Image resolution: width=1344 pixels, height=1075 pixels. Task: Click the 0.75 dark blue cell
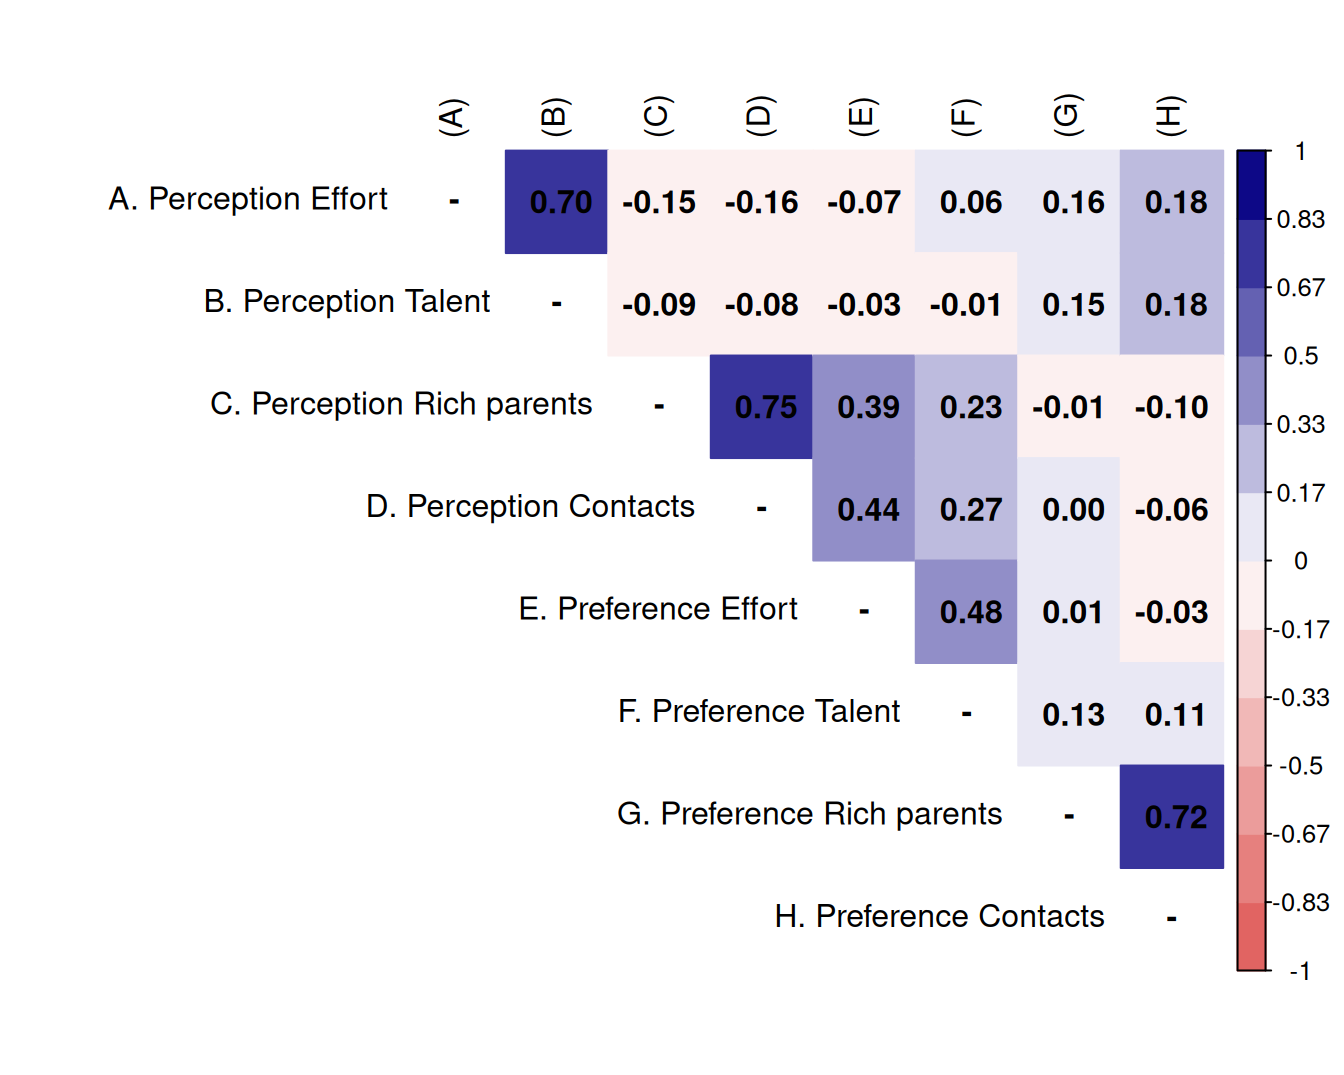(761, 407)
